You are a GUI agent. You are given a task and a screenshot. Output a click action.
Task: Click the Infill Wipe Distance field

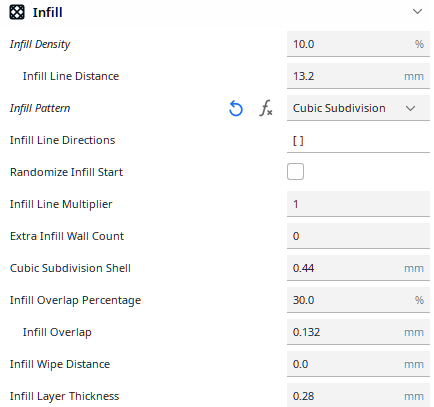click(358, 364)
